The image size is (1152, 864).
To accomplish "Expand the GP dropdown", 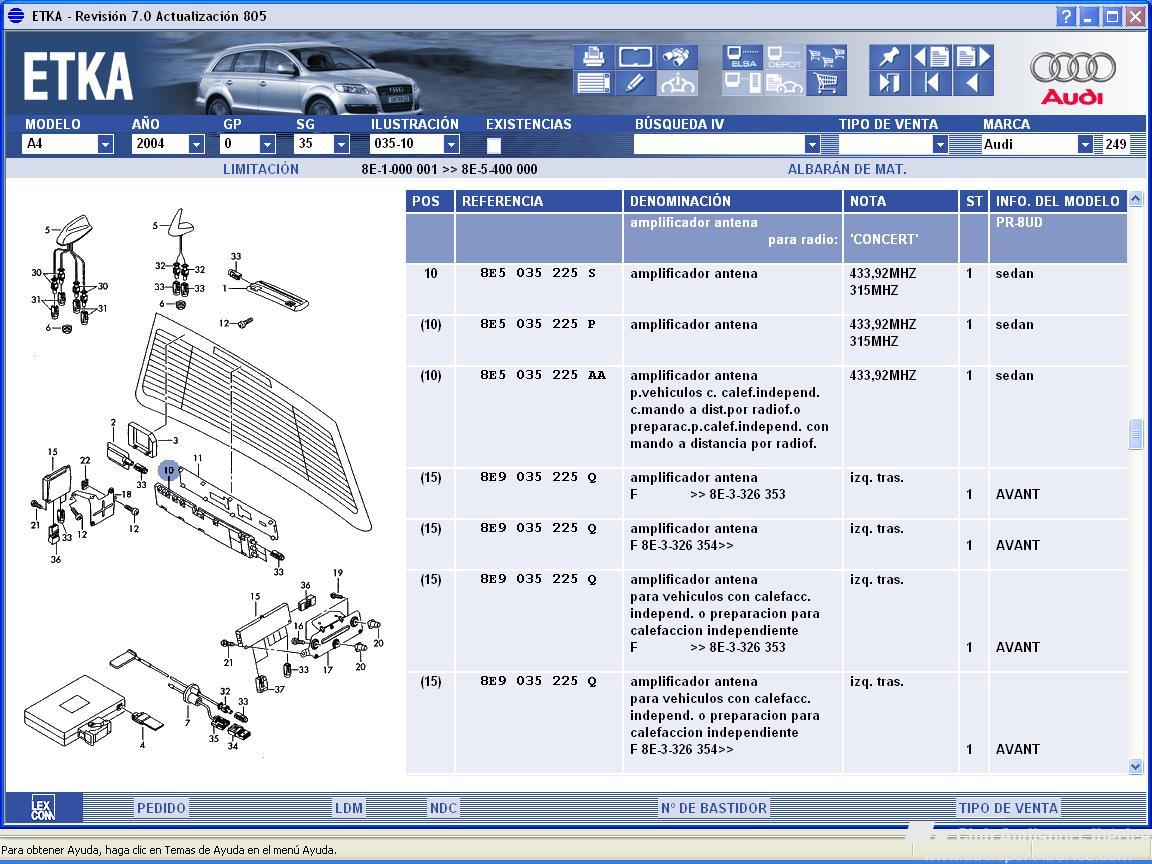I will tap(267, 144).
